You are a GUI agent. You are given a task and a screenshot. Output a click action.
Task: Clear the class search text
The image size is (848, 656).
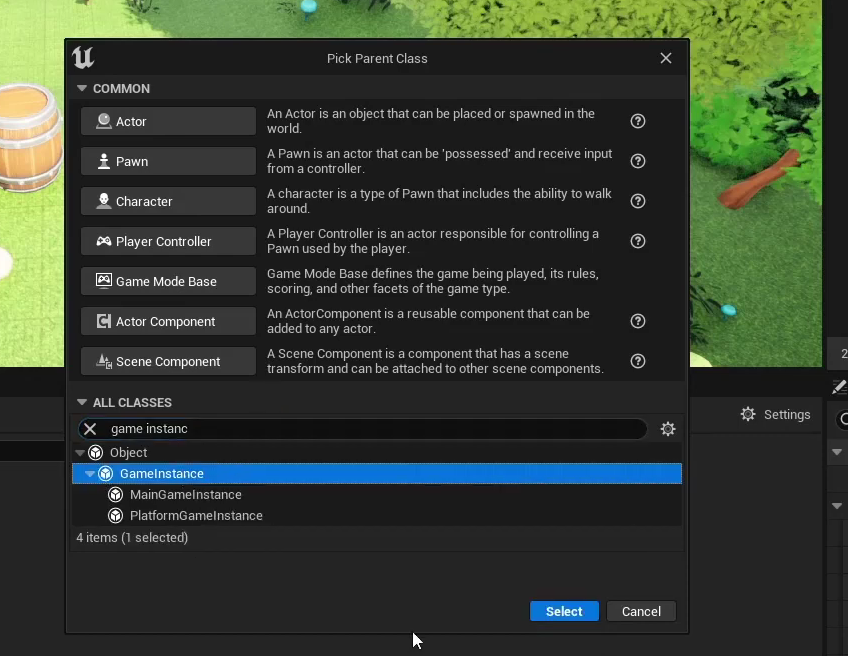(90, 429)
